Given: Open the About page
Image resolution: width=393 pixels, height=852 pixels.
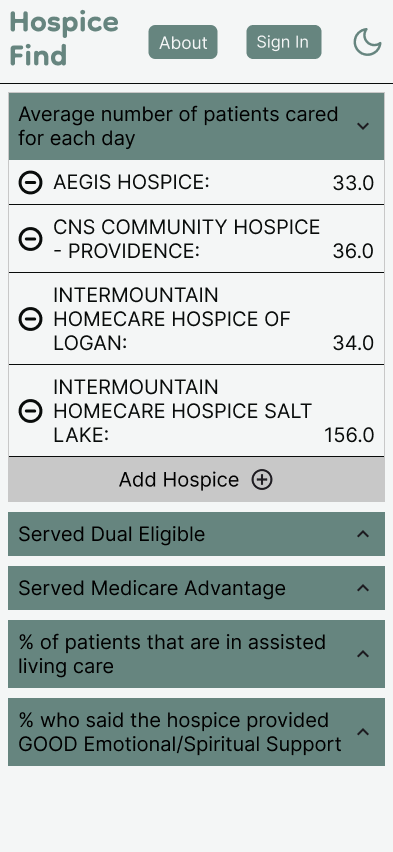Looking at the screenshot, I should (183, 42).
